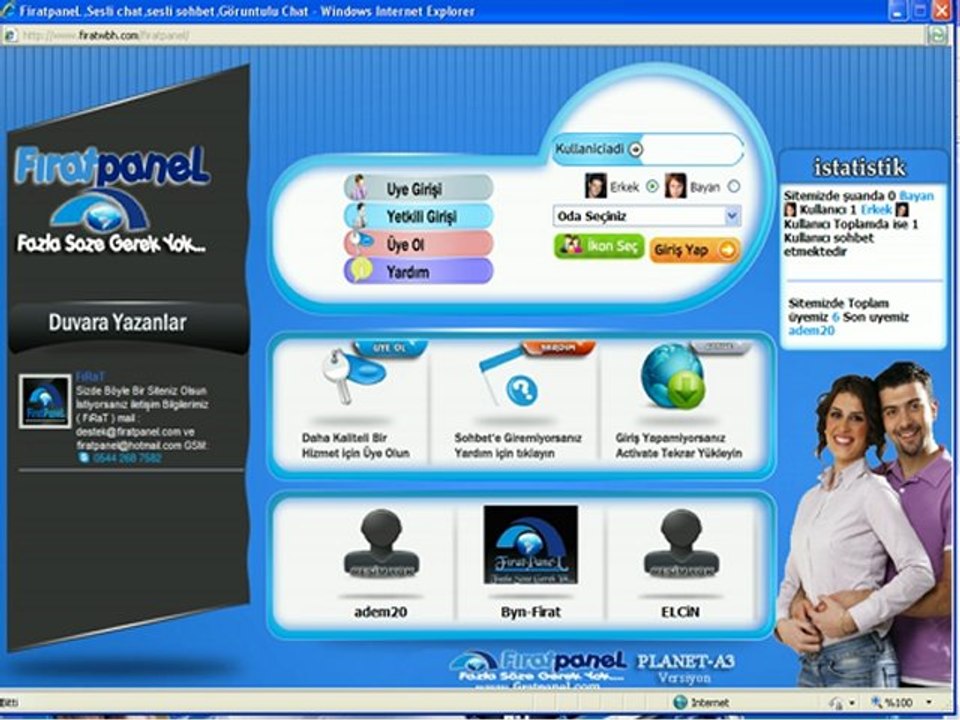The height and width of the screenshot is (720, 960).
Task: Click the arrow icon on Giriş Yap
Action: click(727, 250)
